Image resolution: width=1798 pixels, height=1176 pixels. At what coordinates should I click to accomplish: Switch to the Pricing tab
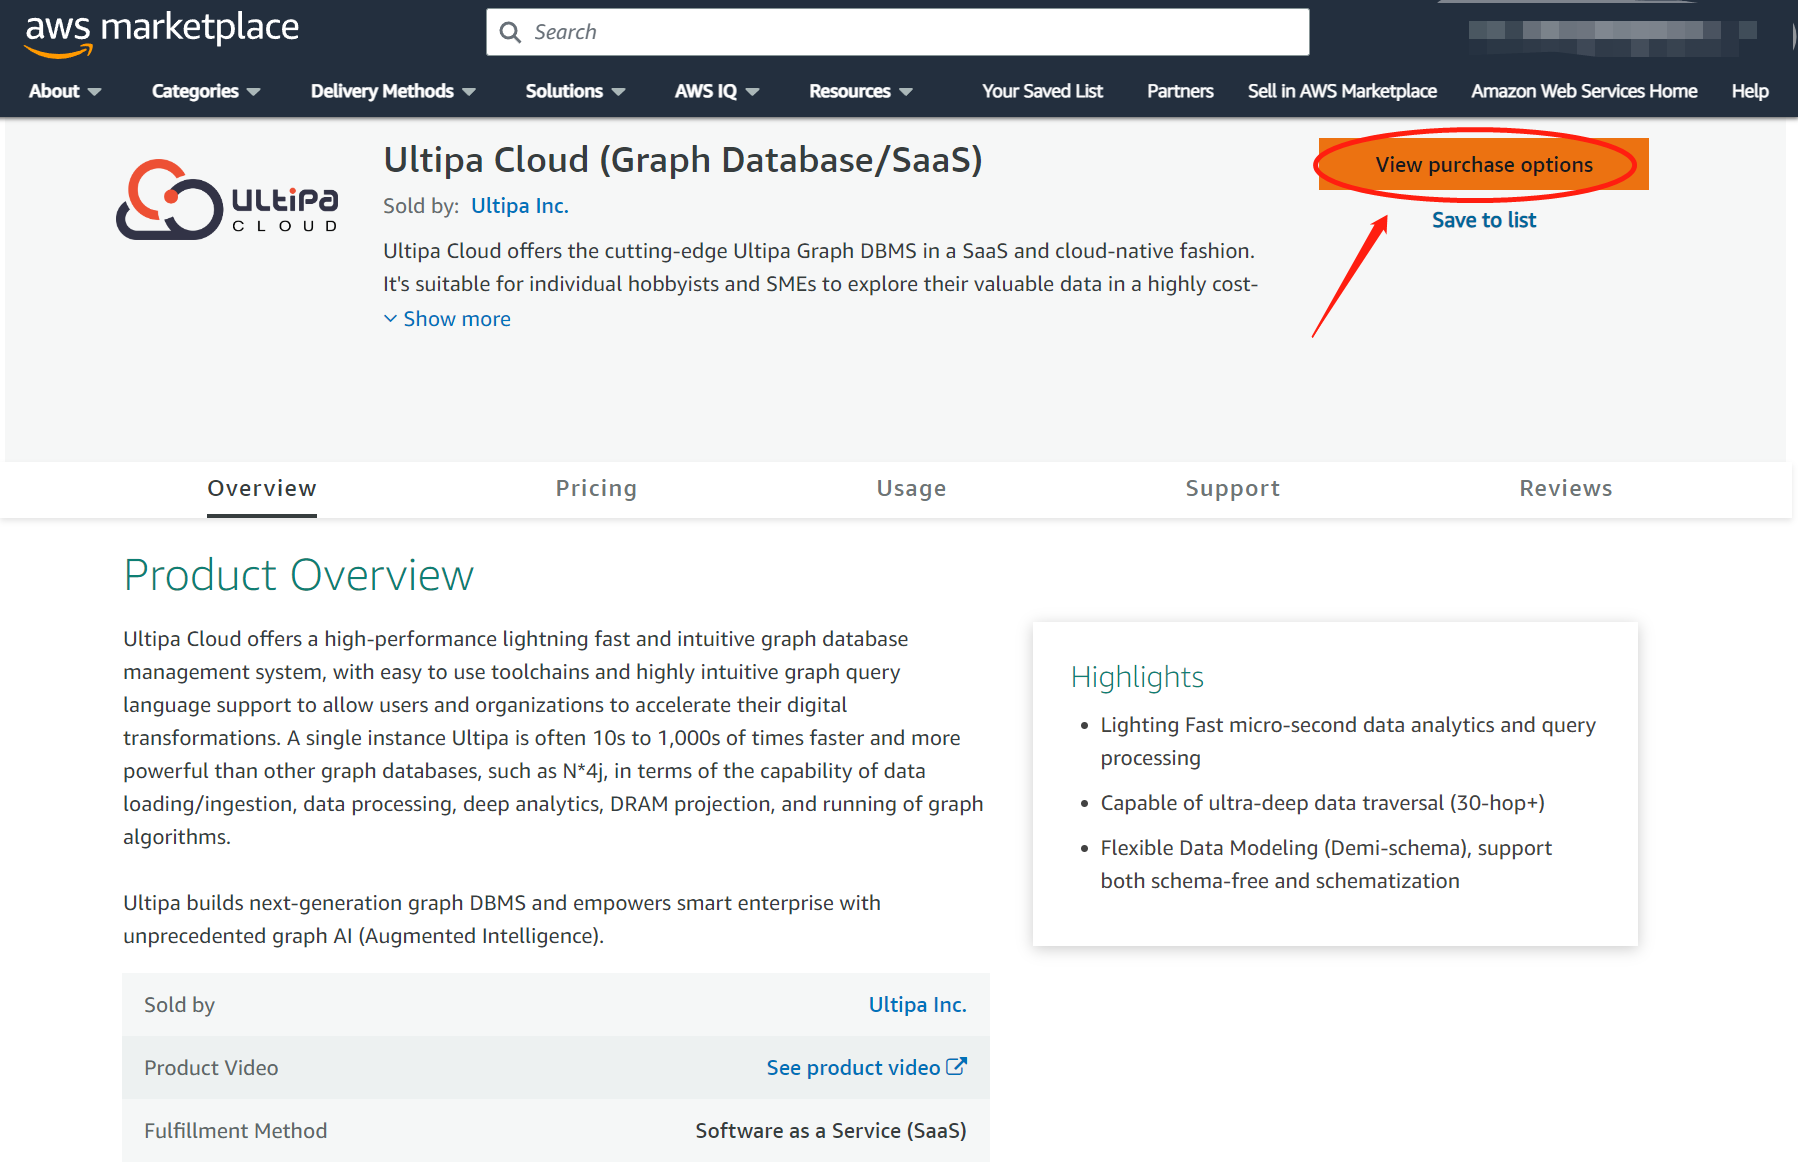click(x=596, y=489)
